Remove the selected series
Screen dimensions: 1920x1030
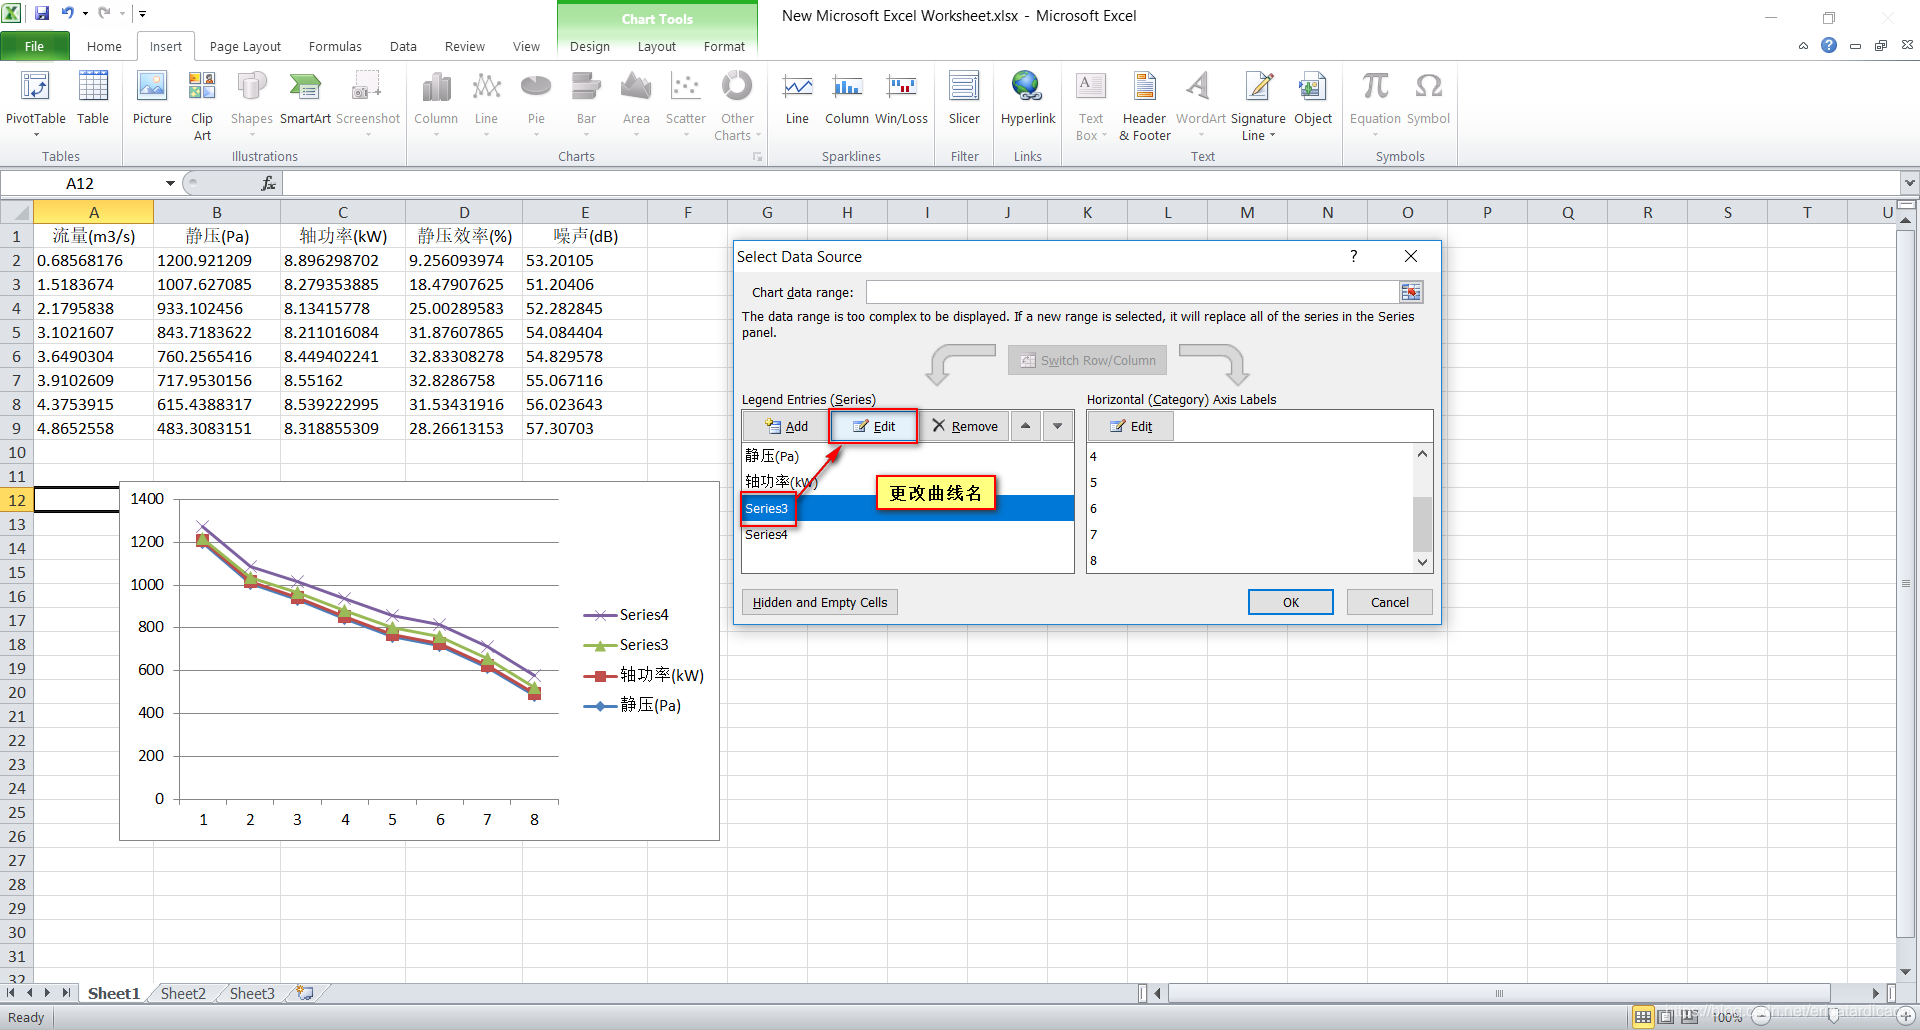(x=964, y=426)
